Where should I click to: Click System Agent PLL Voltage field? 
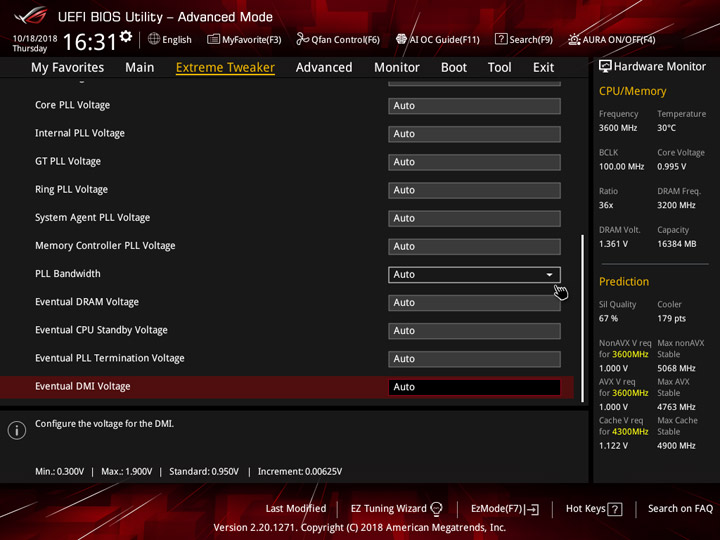pyautogui.click(x=474, y=218)
